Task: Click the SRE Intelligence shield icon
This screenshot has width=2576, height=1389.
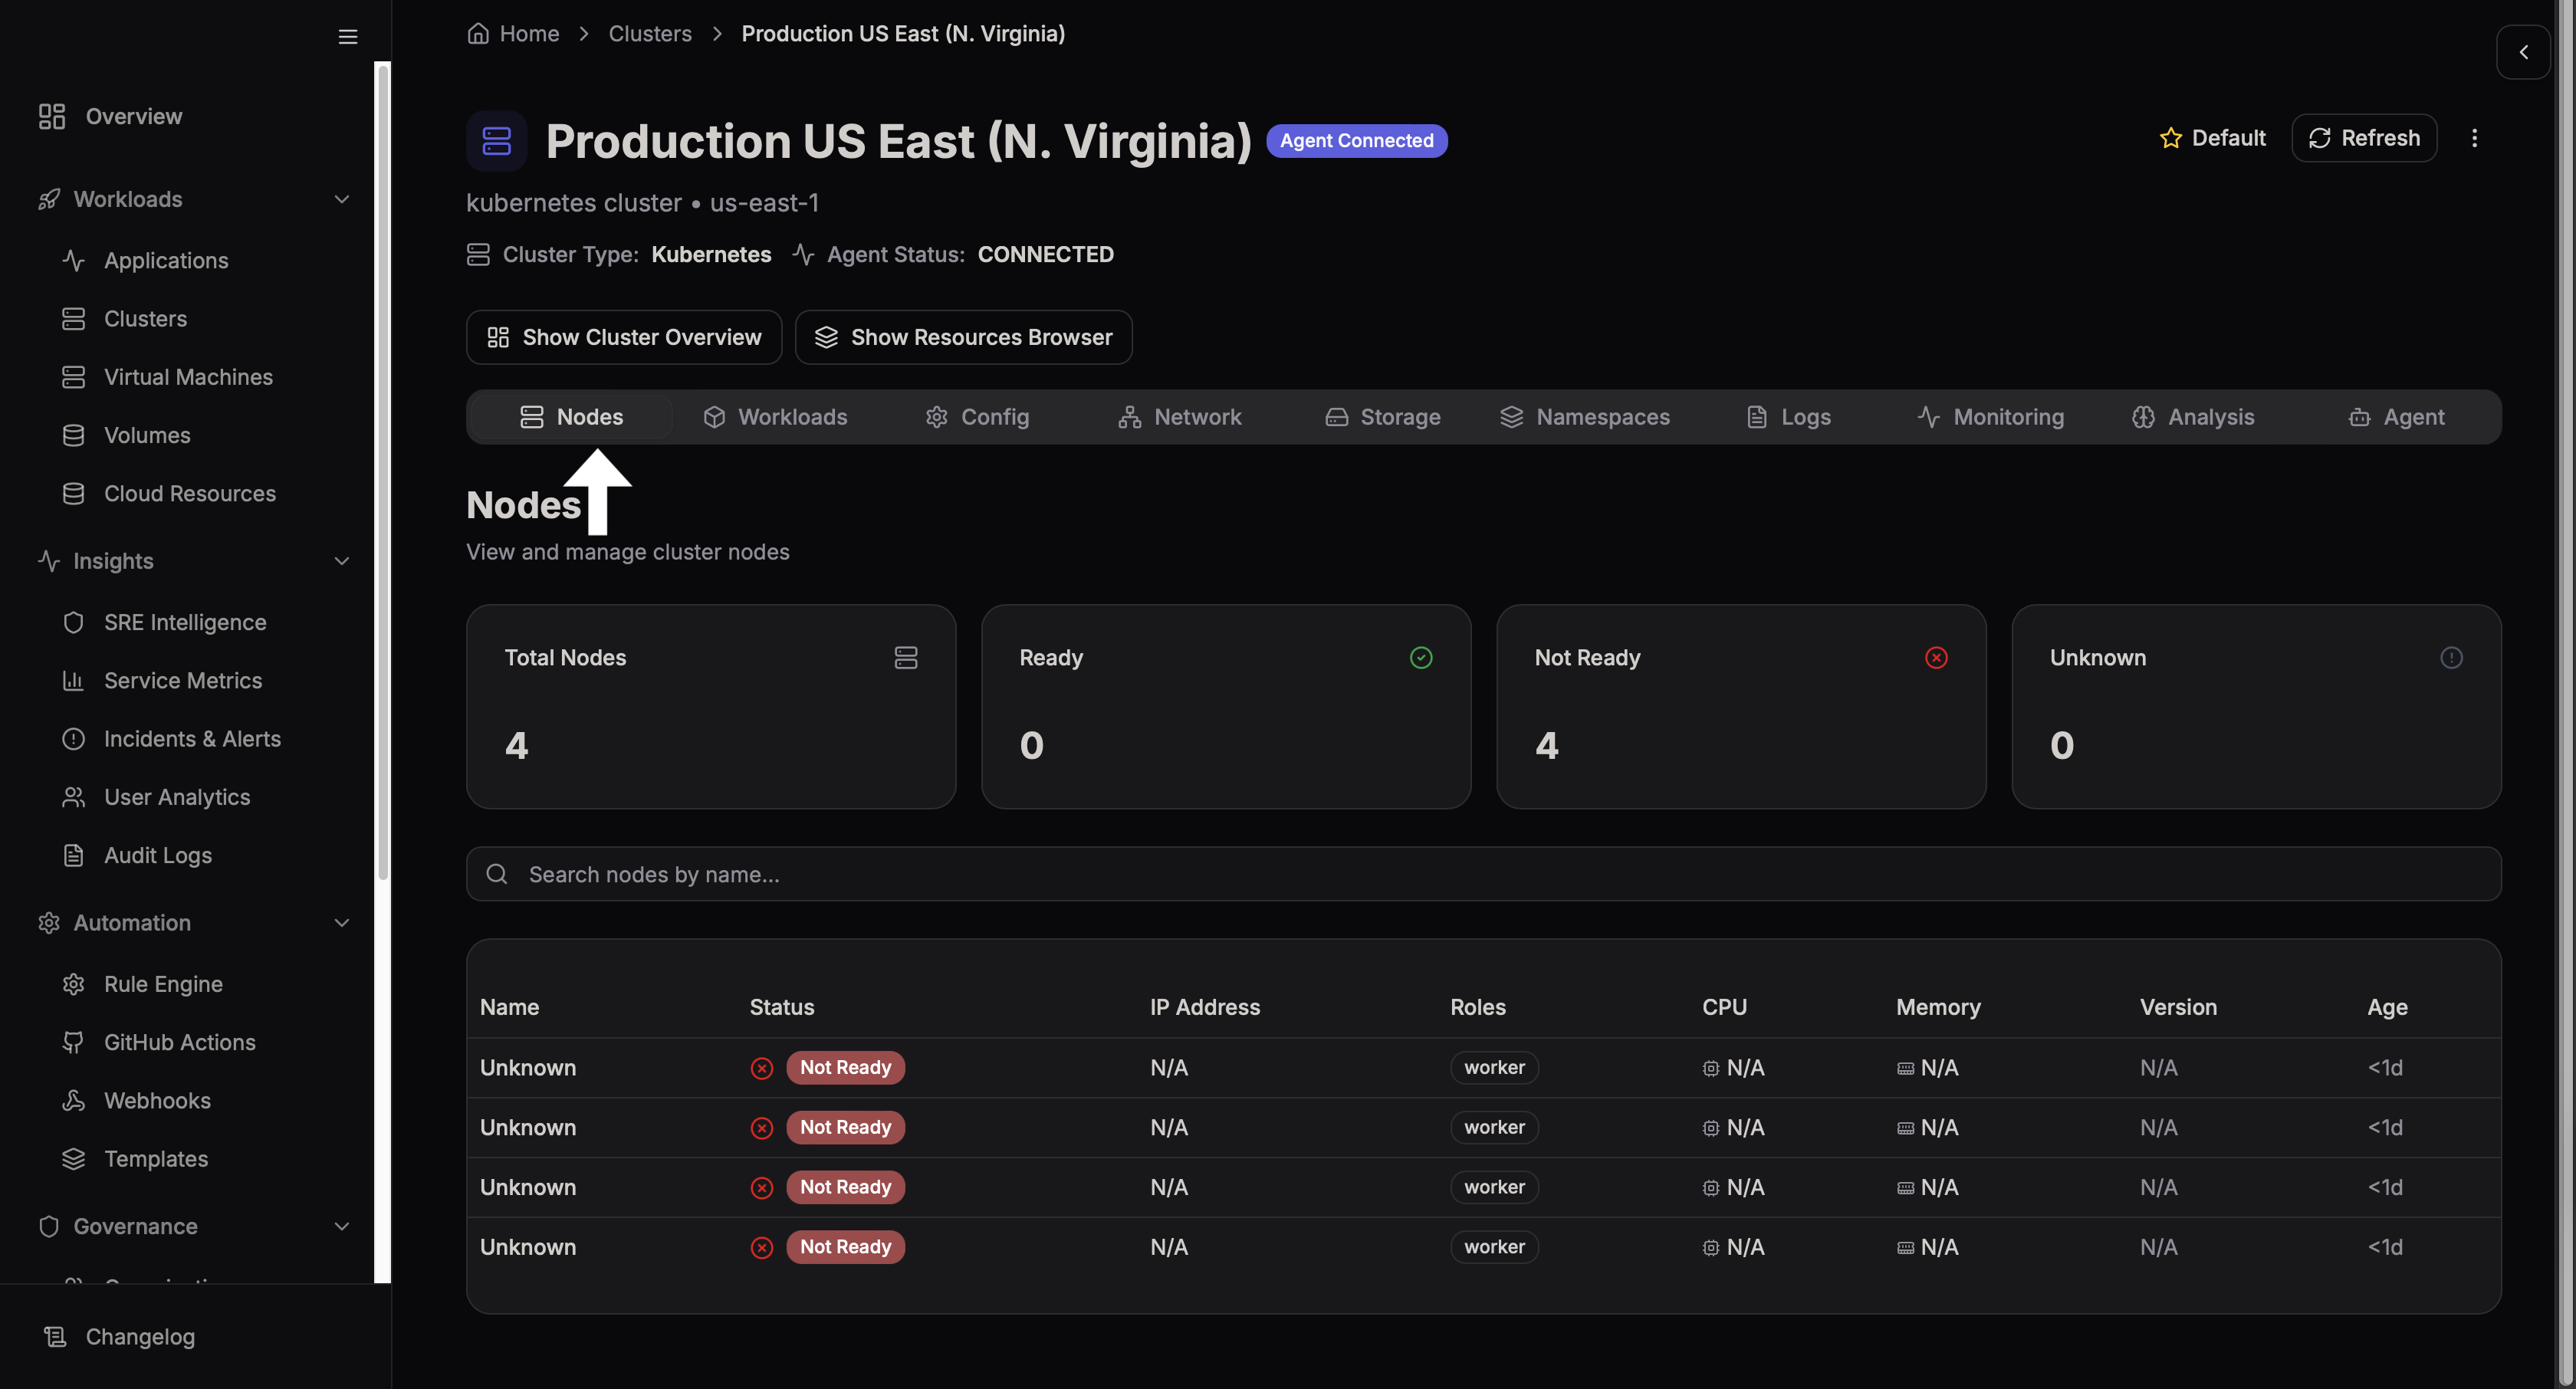Action: point(74,621)
